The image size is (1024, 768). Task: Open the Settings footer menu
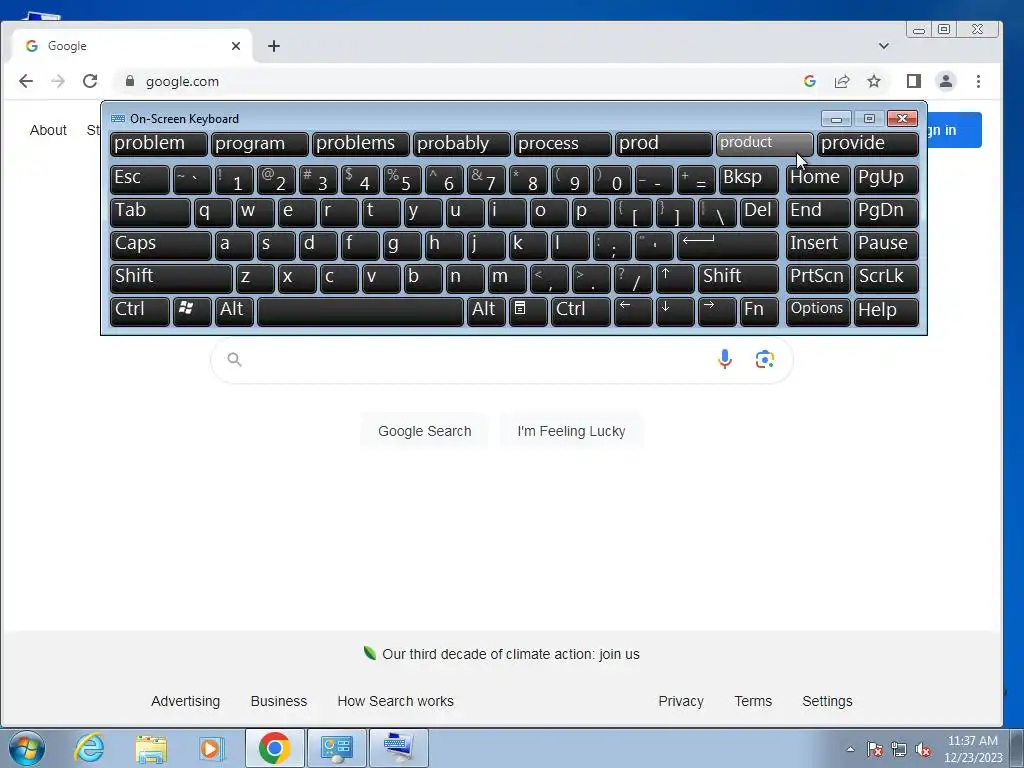[827, 701]
